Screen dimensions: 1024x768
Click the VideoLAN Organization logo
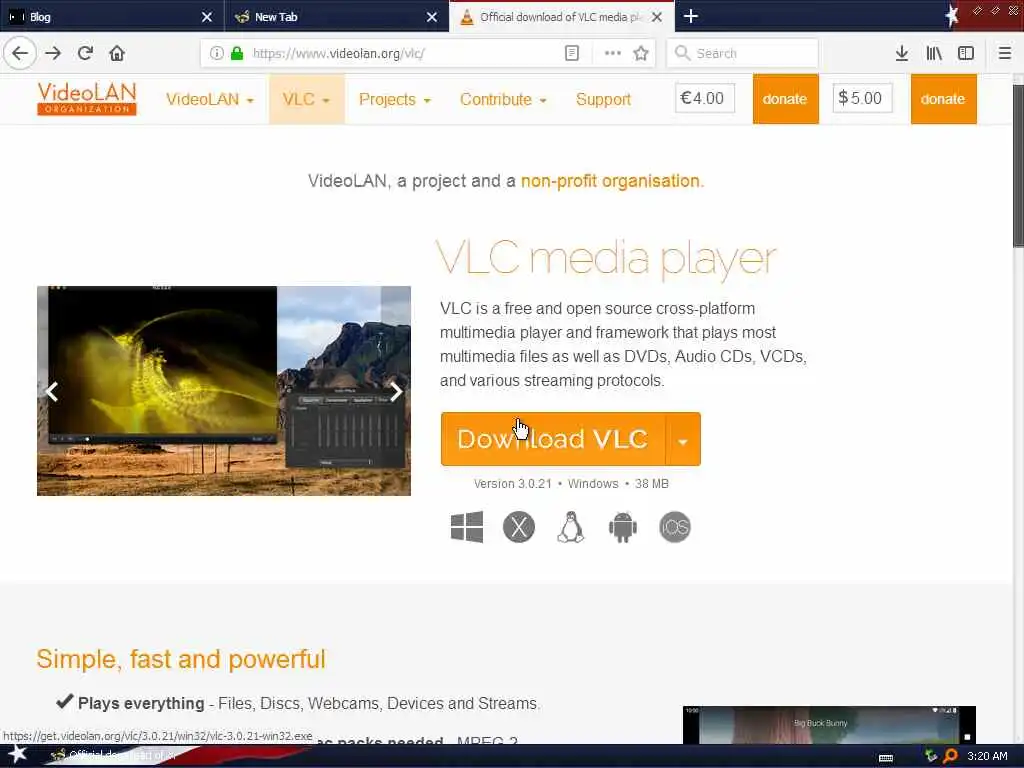(x=87, y=99)
